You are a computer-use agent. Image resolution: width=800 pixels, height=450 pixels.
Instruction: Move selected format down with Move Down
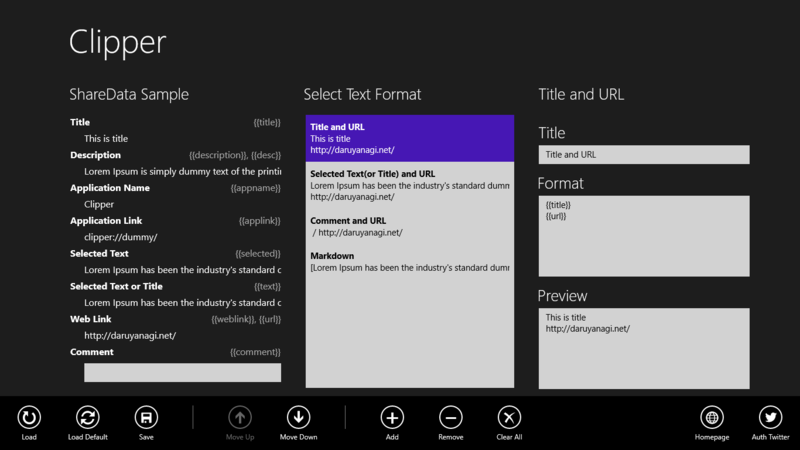point(298,417)
